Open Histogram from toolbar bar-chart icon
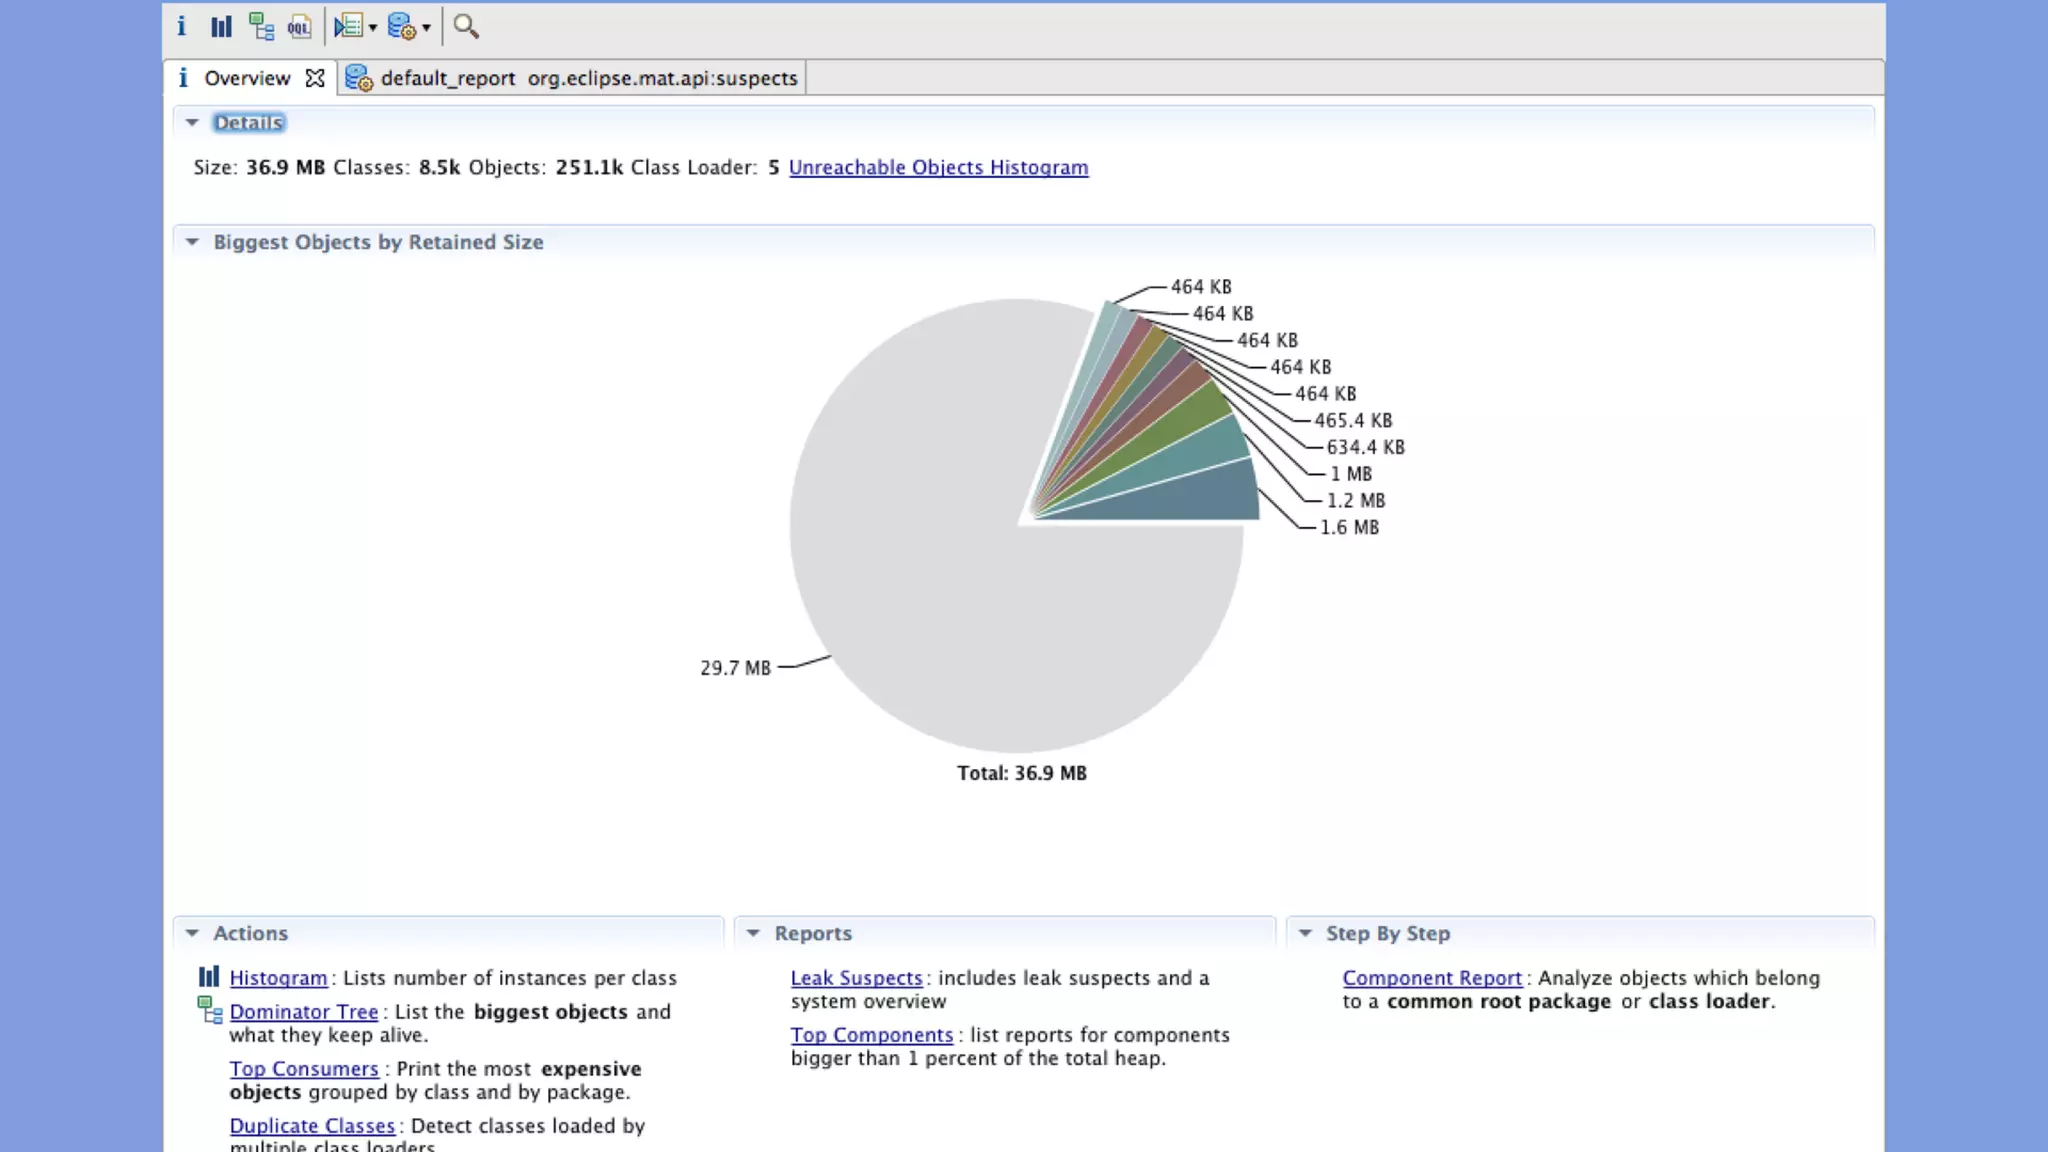The image size is (2048, 1152). pyautogui.click(x=221, y=26)
